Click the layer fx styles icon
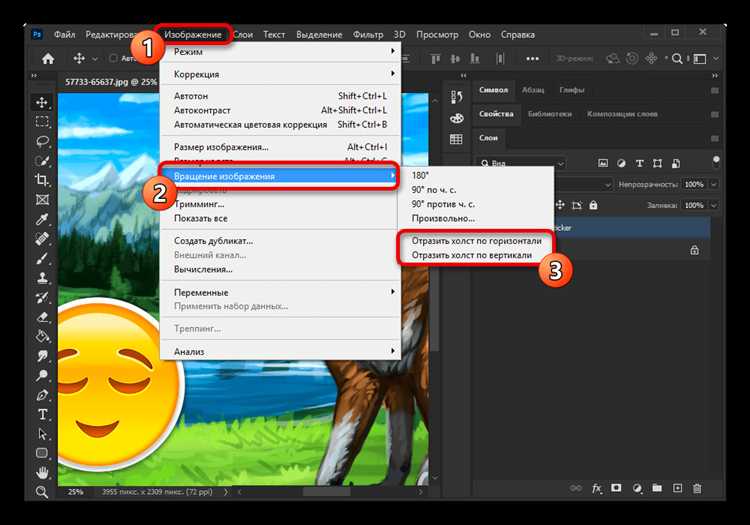Image resolution: width=750 pixels, height=525 pixels. coord(596,488)
